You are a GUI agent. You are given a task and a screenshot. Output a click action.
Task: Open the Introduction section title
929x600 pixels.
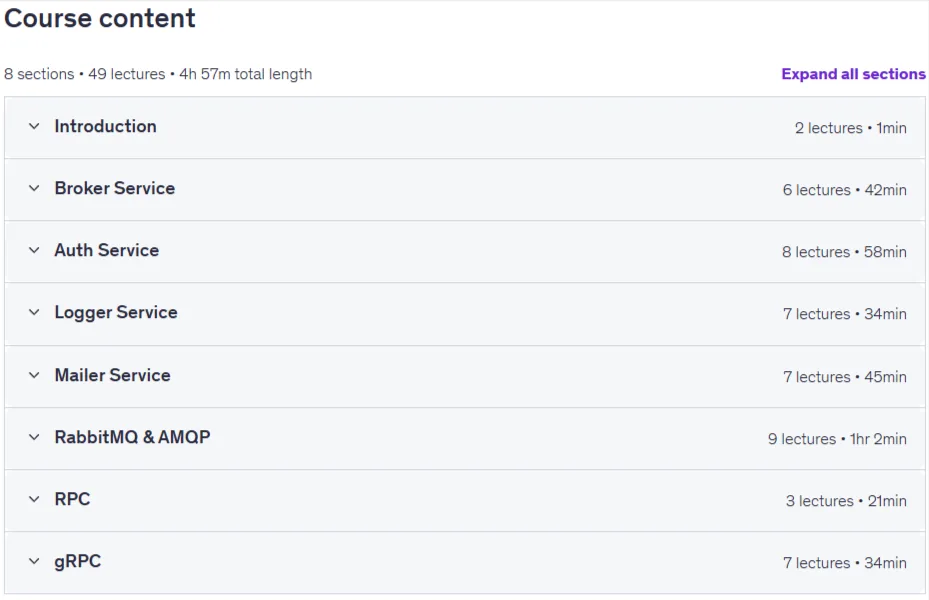(105, 126)
